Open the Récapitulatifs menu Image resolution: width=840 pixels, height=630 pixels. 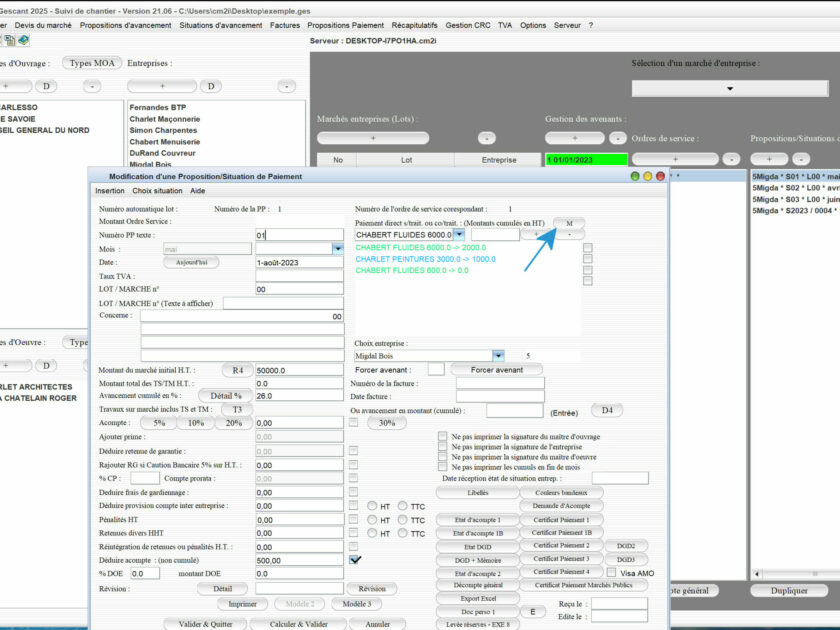(x=414, y=25)
